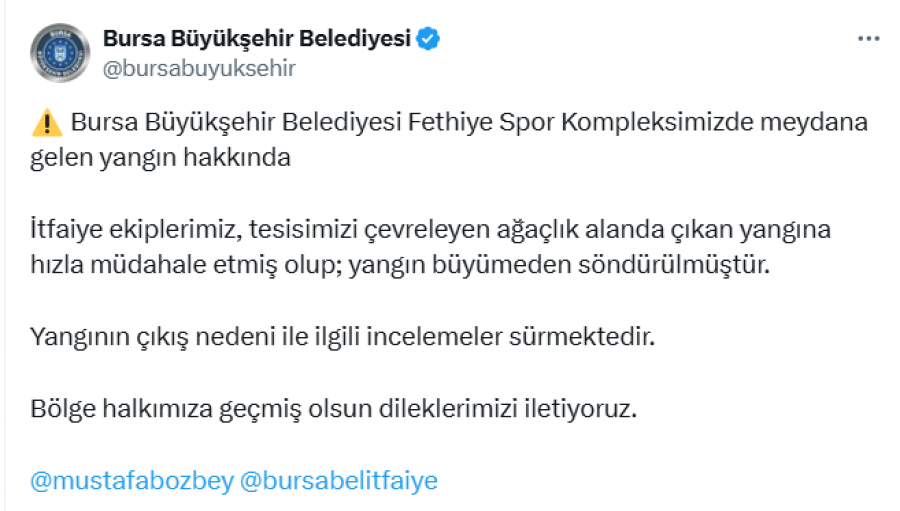Click the text 'hızla müdahale etmiş olup'
900x511 pixels.
click(x=187, y=265)
